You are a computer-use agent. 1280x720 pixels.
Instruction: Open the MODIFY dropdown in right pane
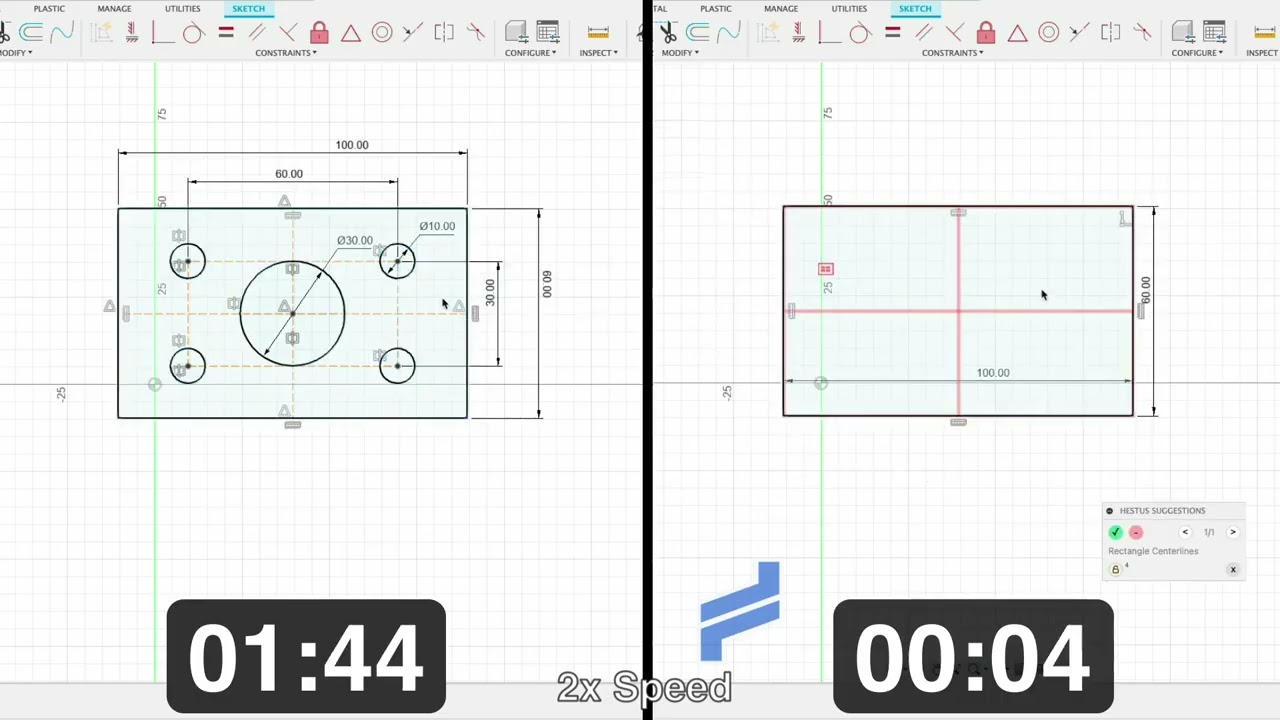click(681, 53)
